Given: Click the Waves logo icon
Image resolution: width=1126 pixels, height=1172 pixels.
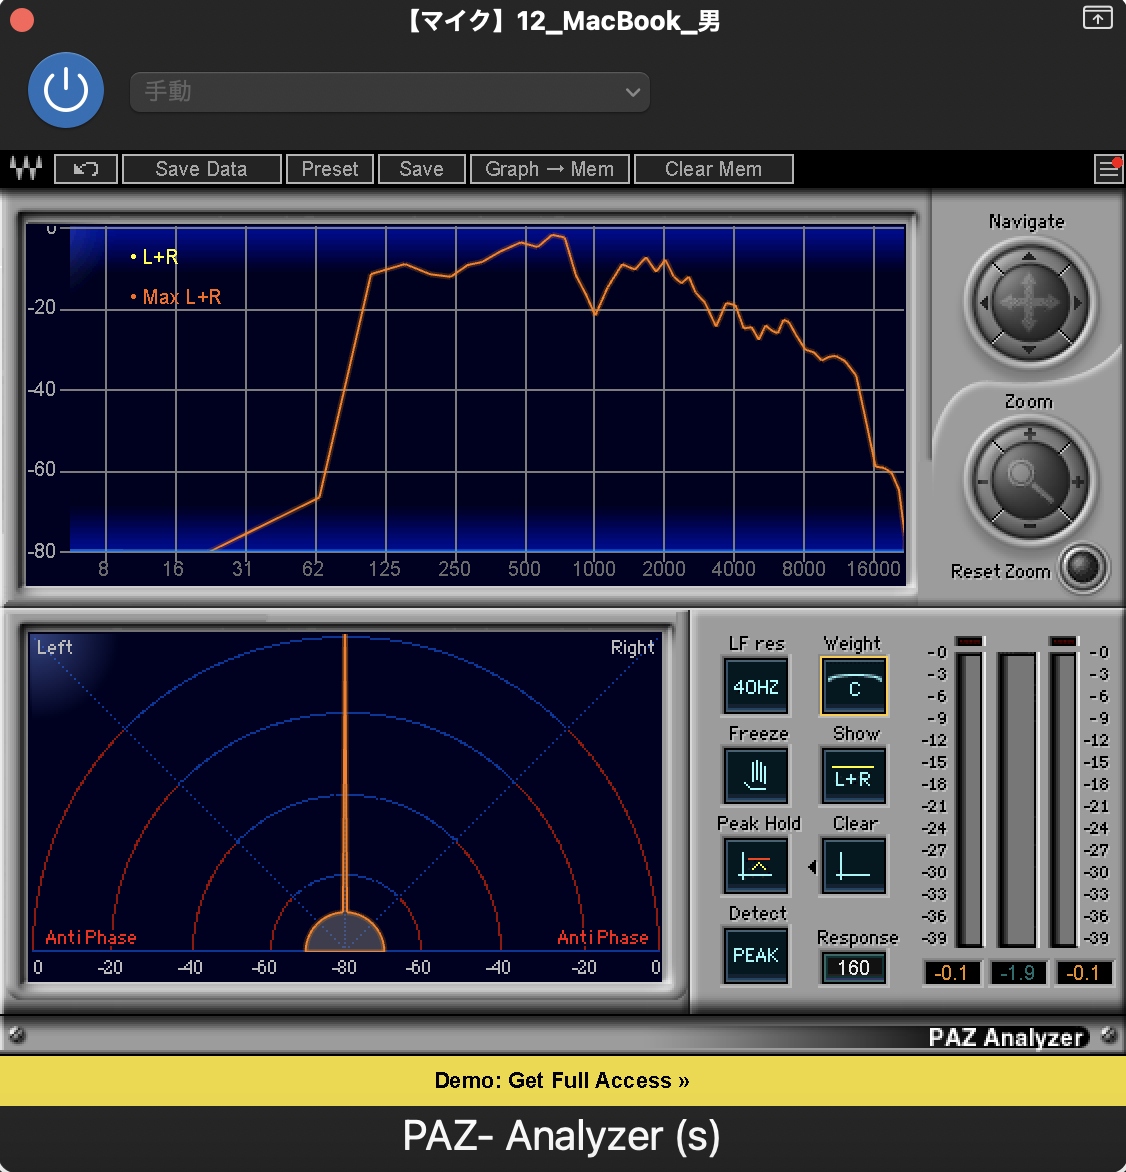Looking at the screenshot, I should (26, 168).
